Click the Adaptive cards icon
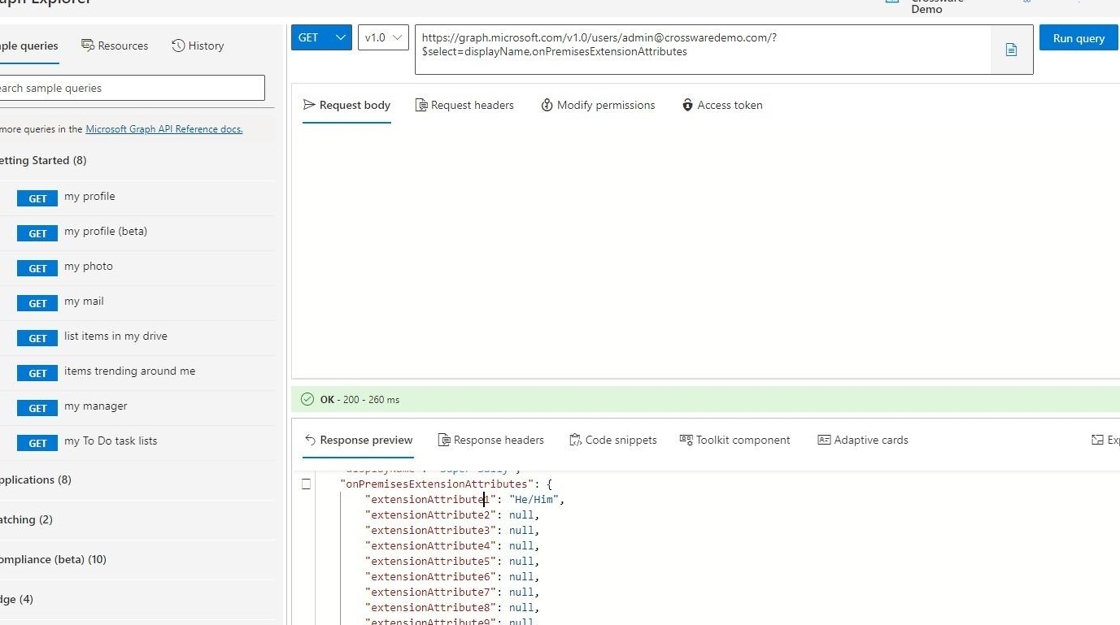The width and height of the screenshot is (1120, 625). (824, 440)
